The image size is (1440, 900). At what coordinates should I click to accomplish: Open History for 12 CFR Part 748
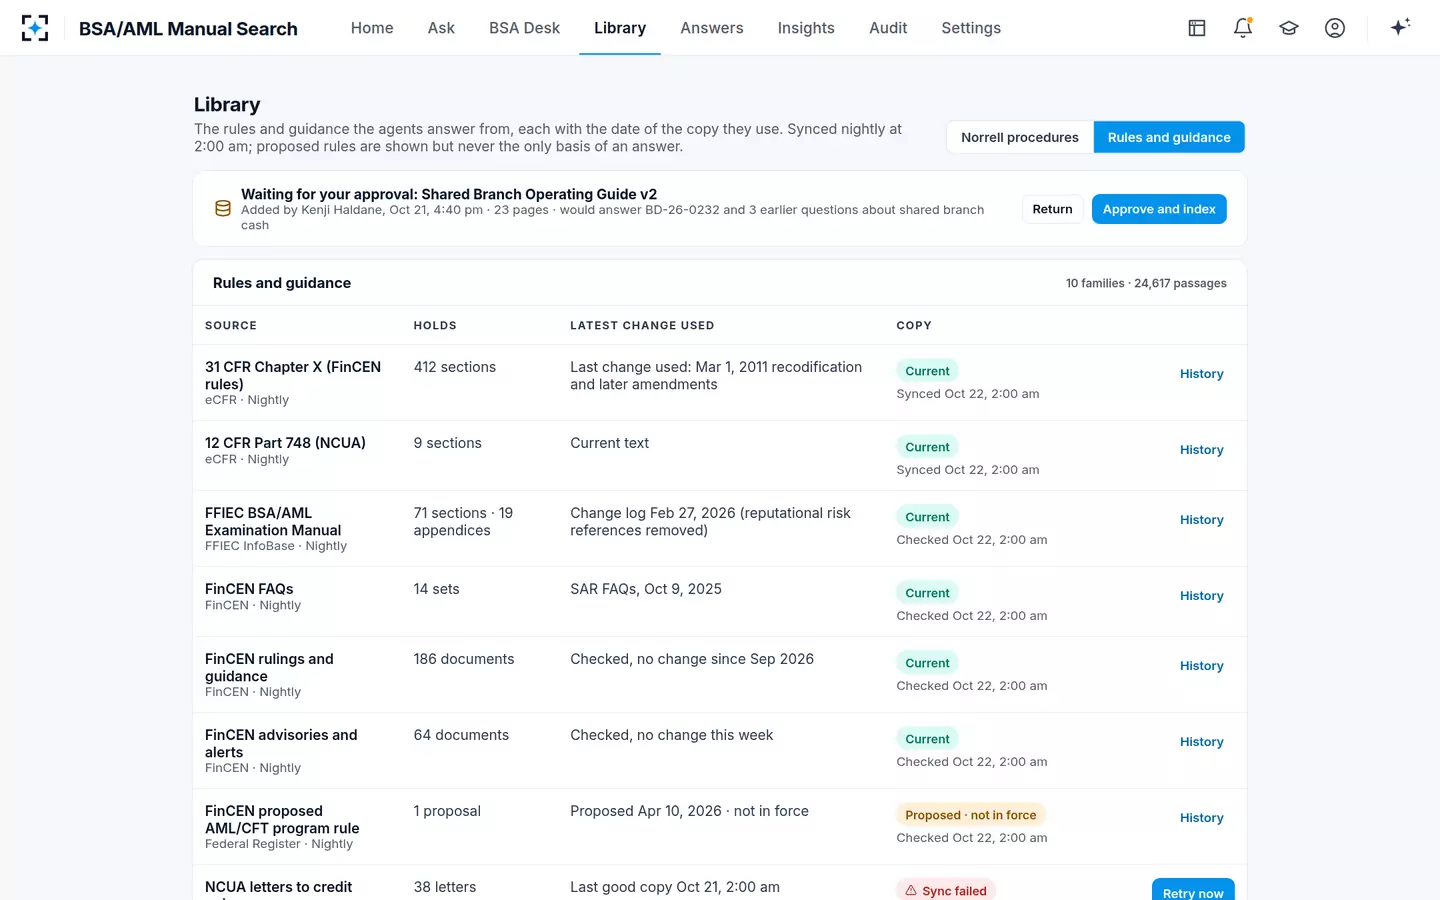[1202, 450]
